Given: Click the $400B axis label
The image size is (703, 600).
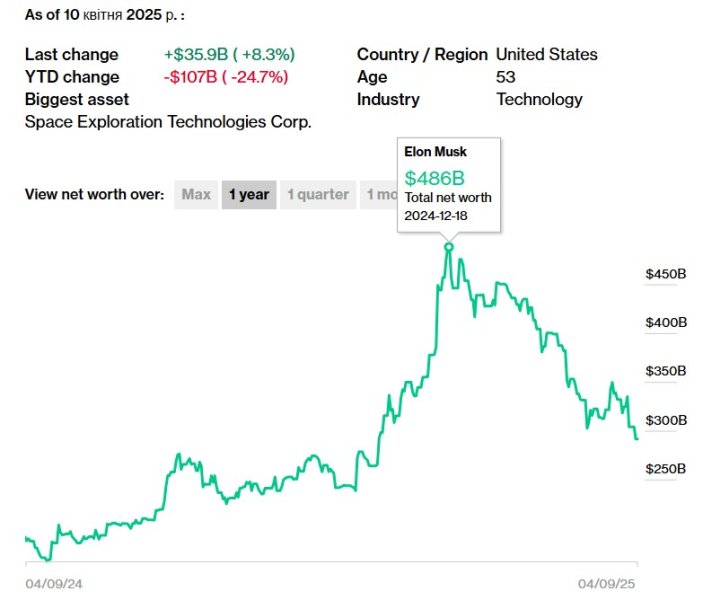Looking at the screenshot, I should tap(667, 323).
